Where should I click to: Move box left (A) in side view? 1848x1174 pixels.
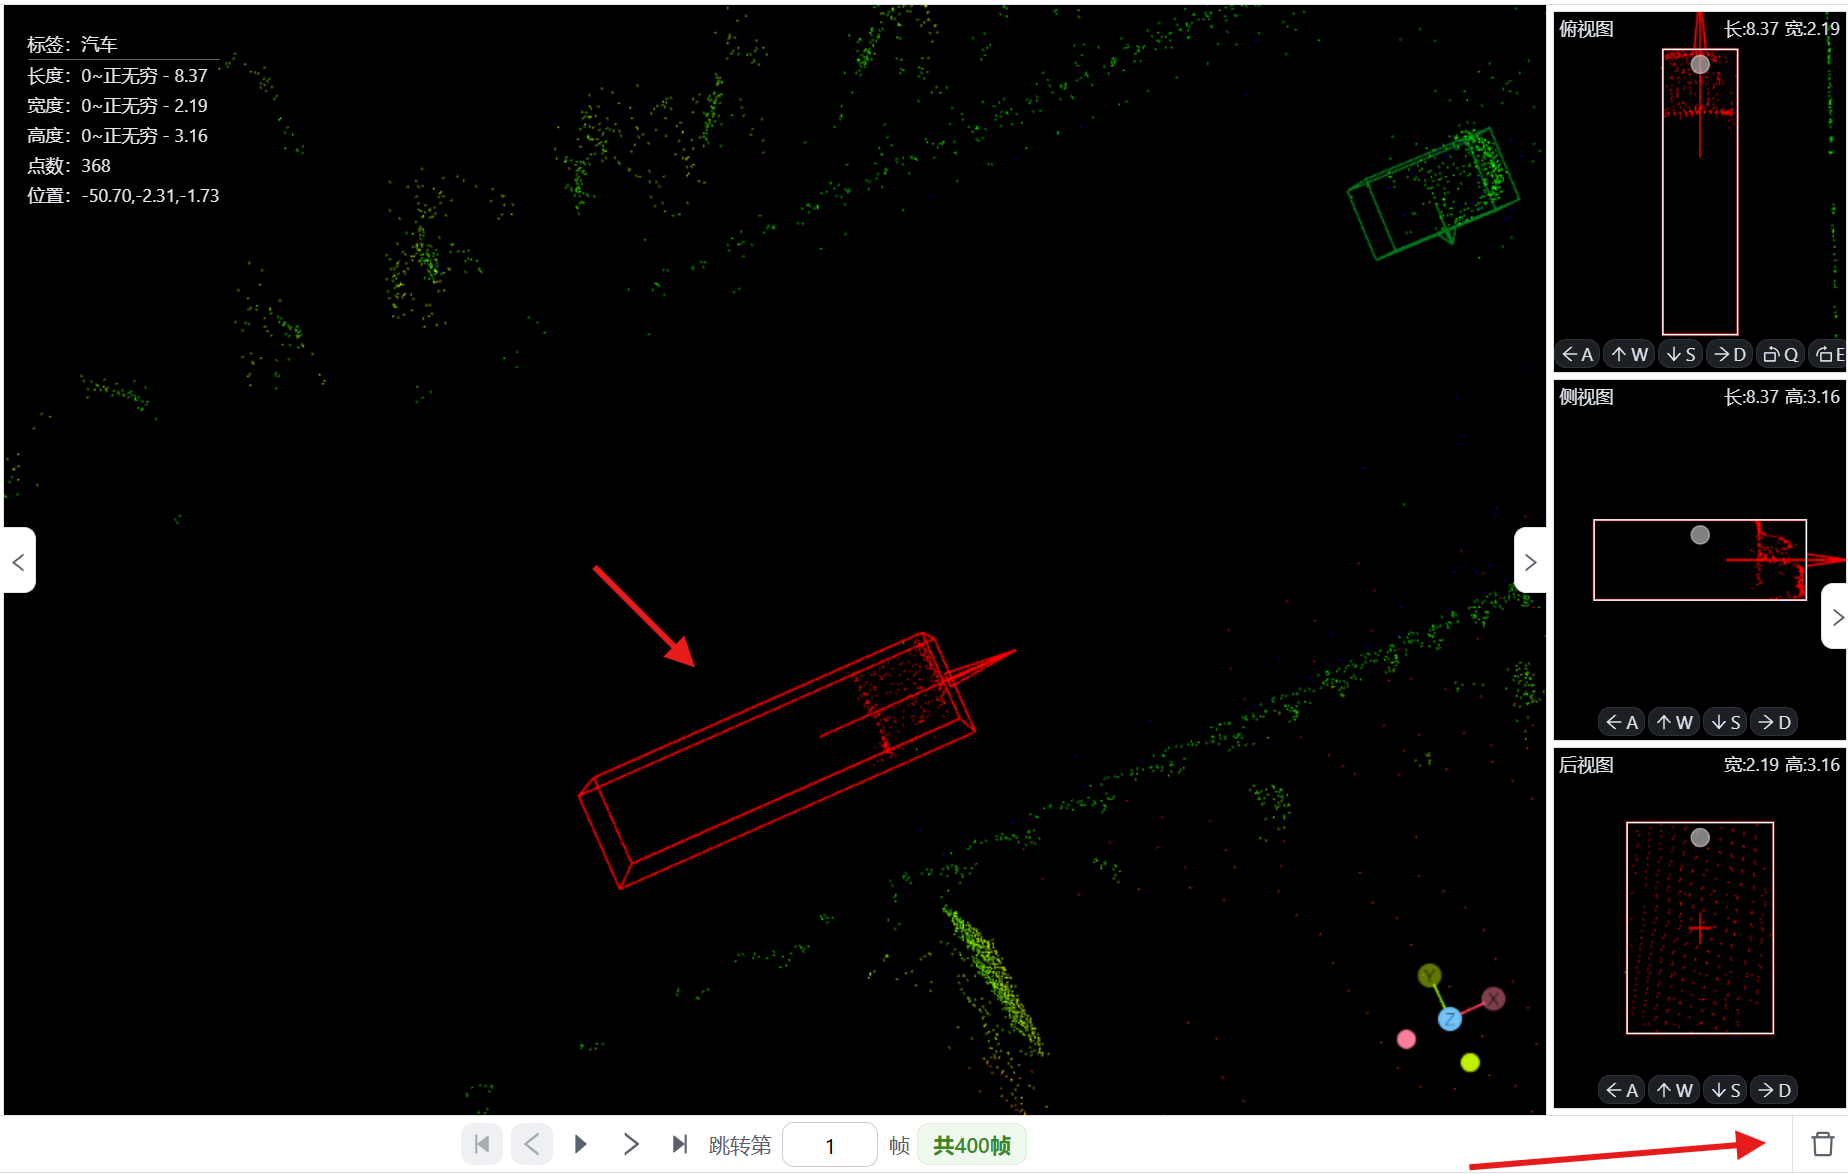[x=1622, y=722]
